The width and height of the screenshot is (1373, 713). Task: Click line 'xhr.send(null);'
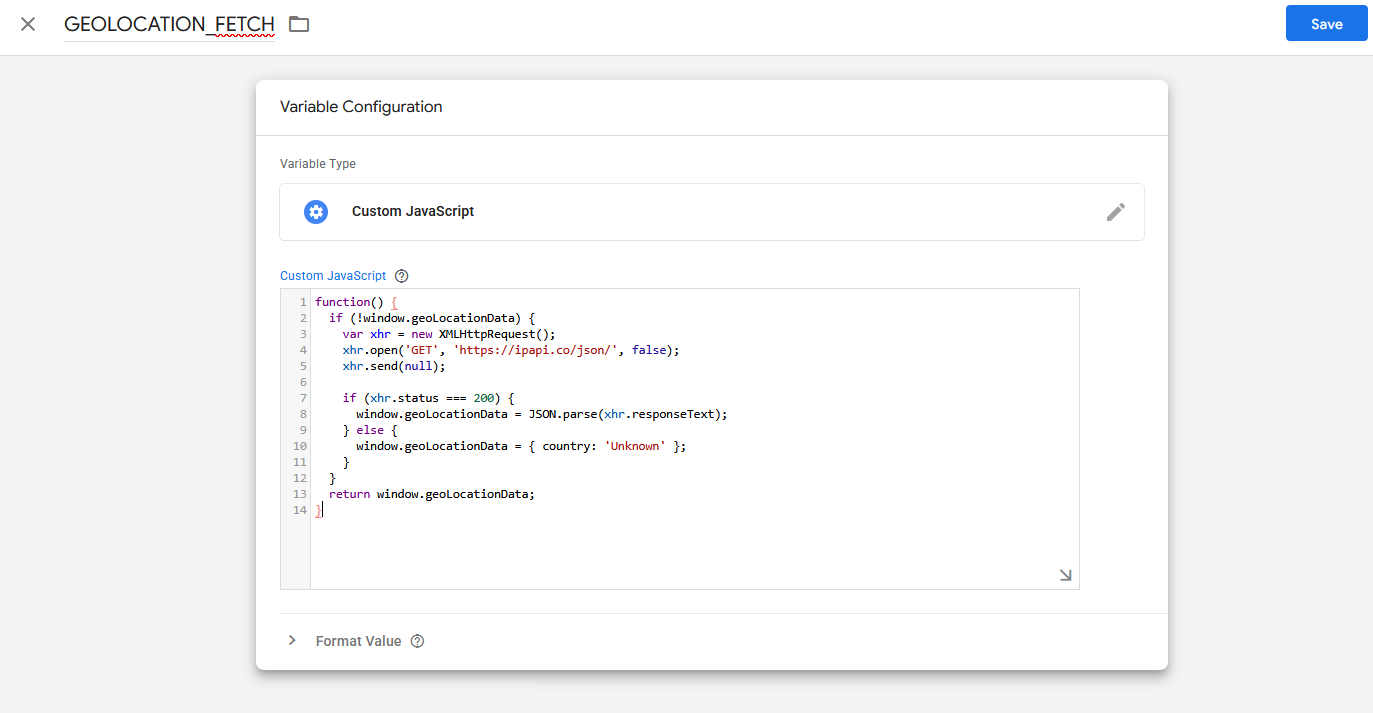coord(394,366)
